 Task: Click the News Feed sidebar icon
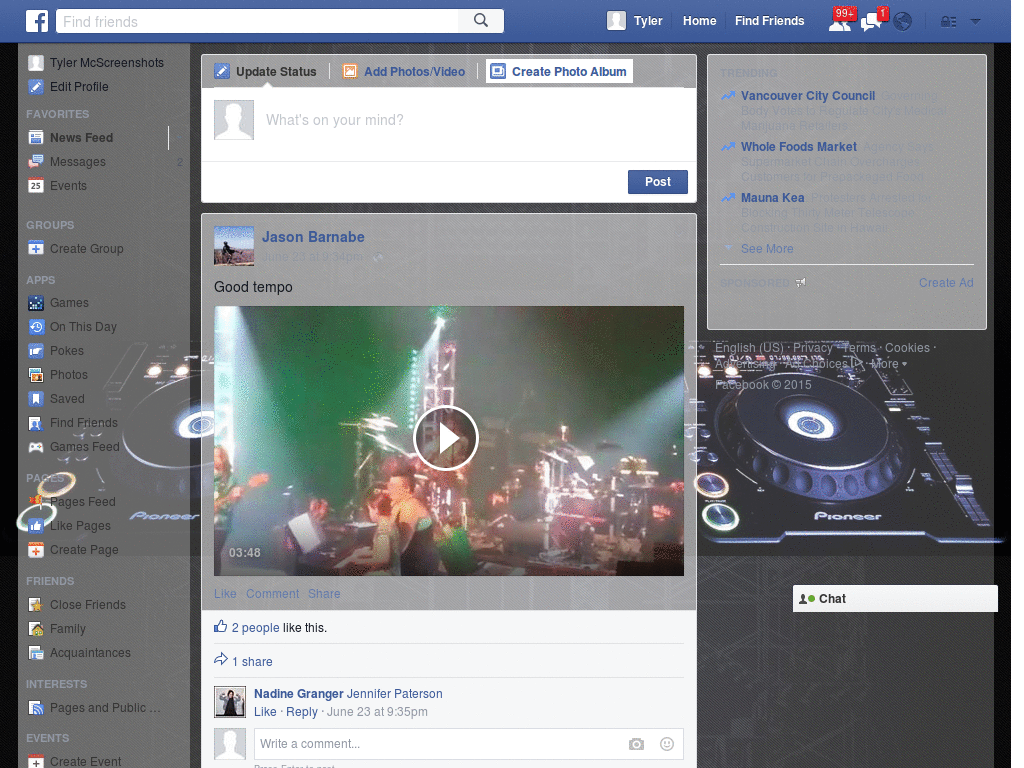[36, 138]
